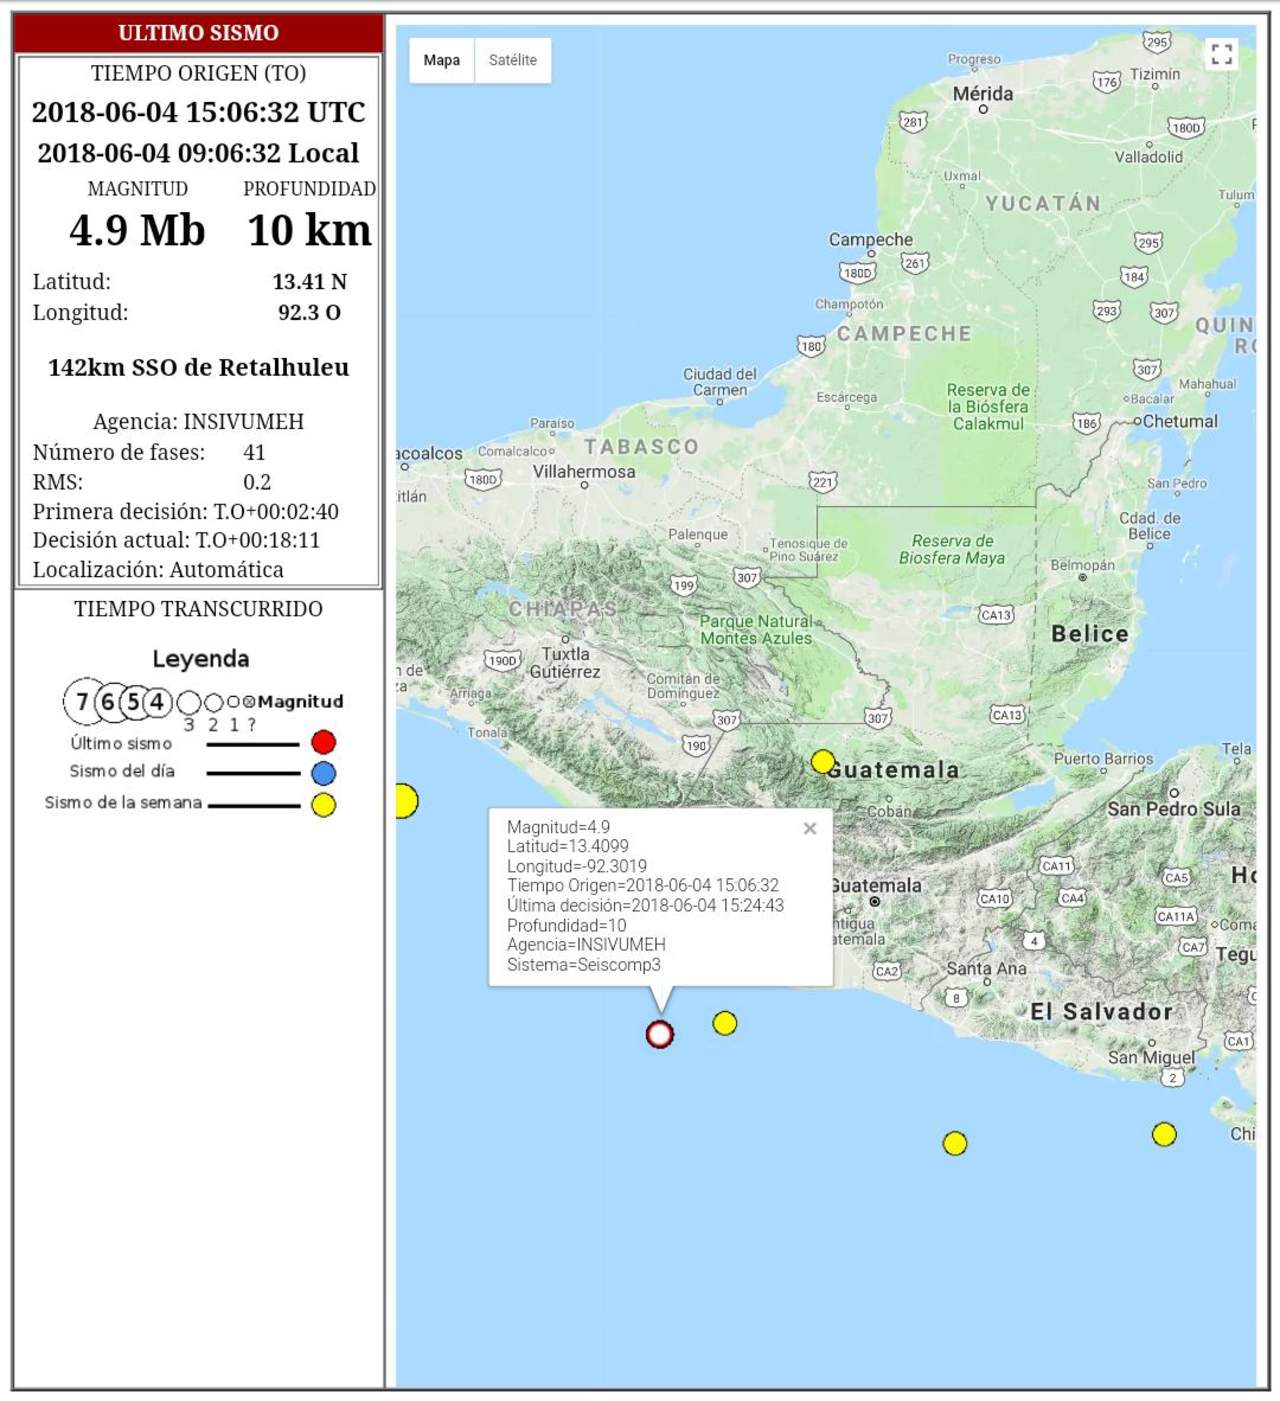Close the earthquake info popup
Viewport: 1280px width, 1401px height.
click(x=810, y=828)
